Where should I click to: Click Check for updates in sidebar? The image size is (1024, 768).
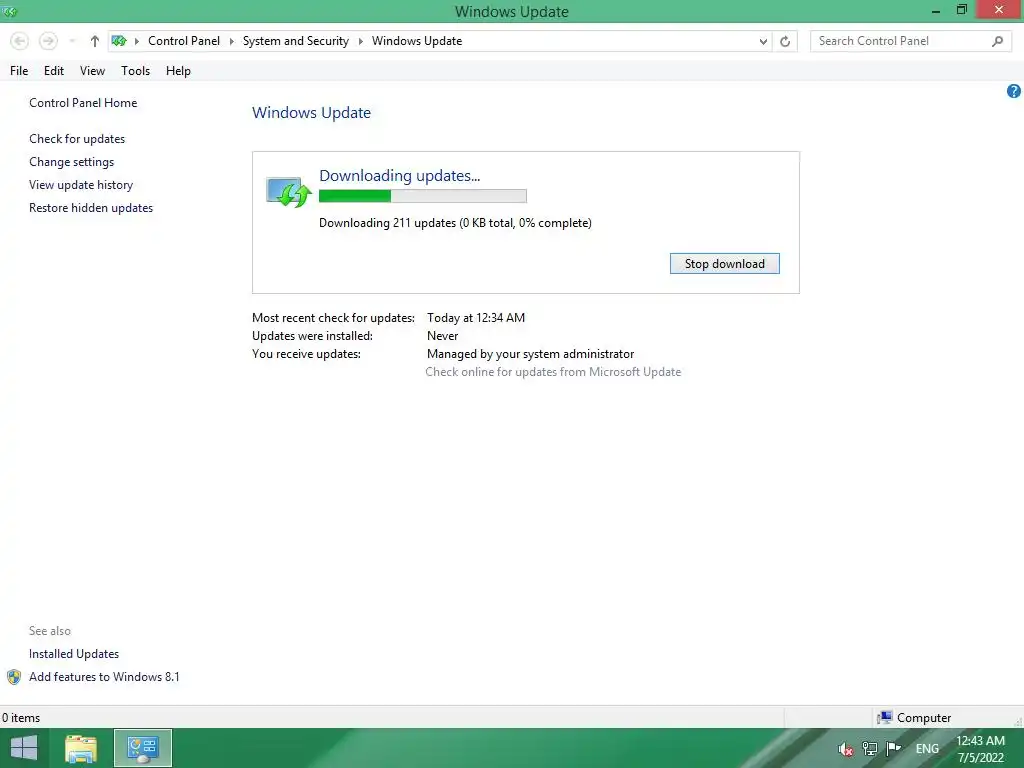point(77,138)
